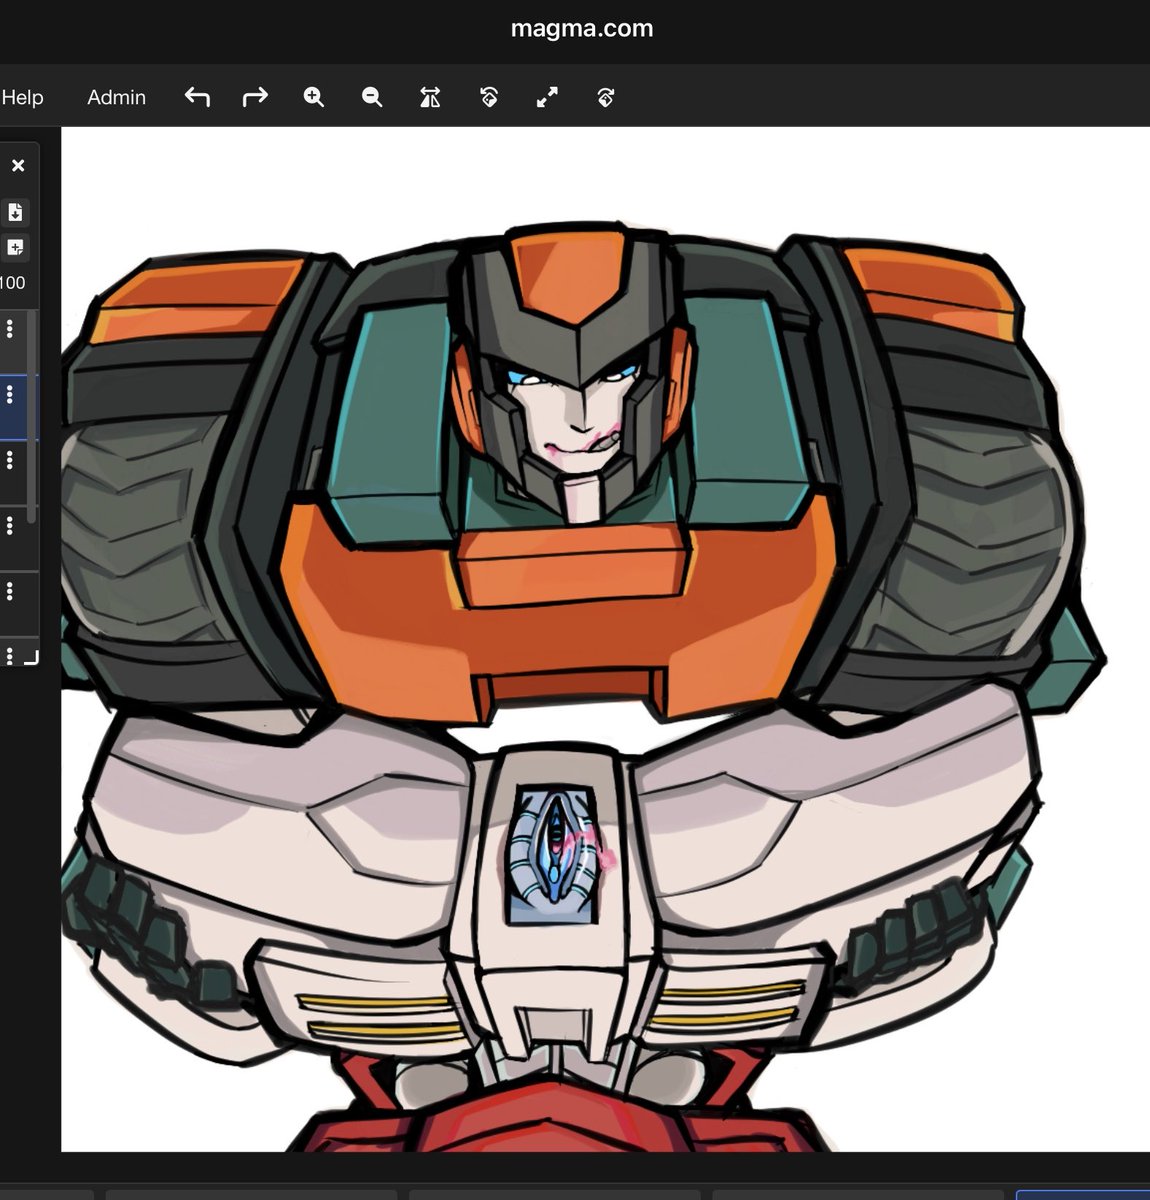The height and width of the screenshot is (1200, 1150).
Task: Close the layers panel with the X
Action: coord(18,166)
